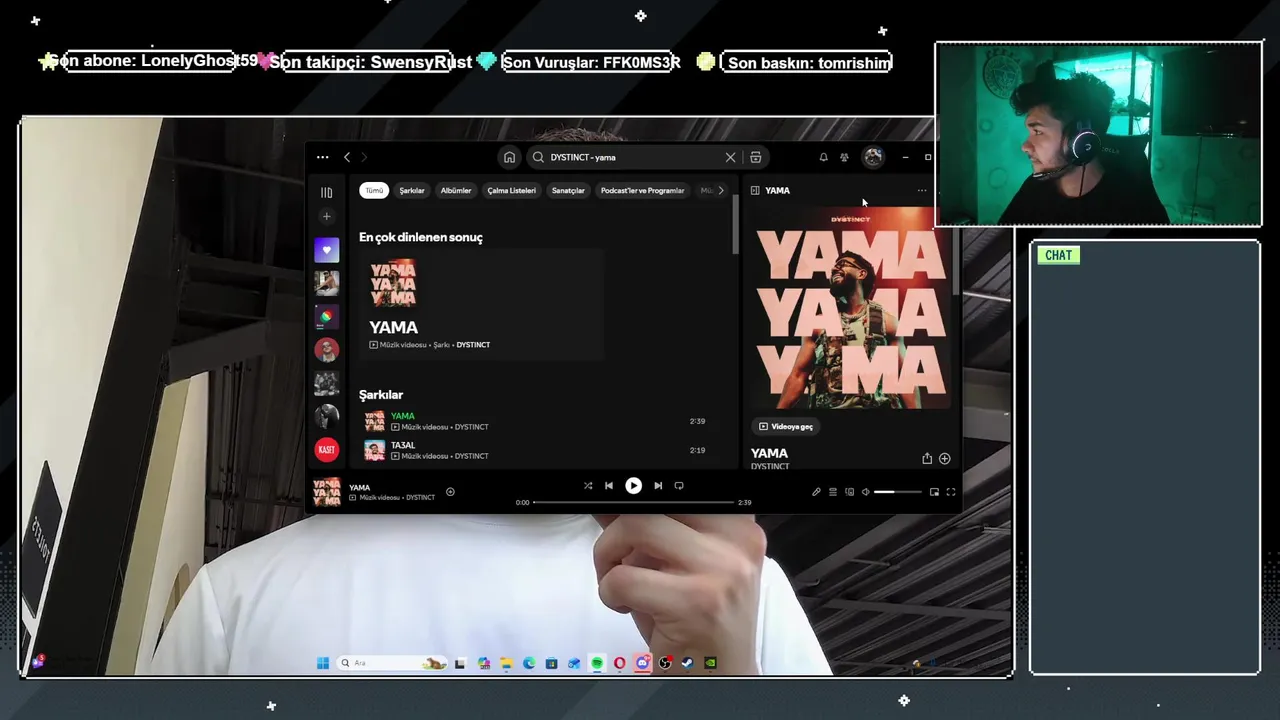Screen dimensions: 1280x720
Task: Open the Opera browser from the taskbar
Action: (x=620, y=663)
